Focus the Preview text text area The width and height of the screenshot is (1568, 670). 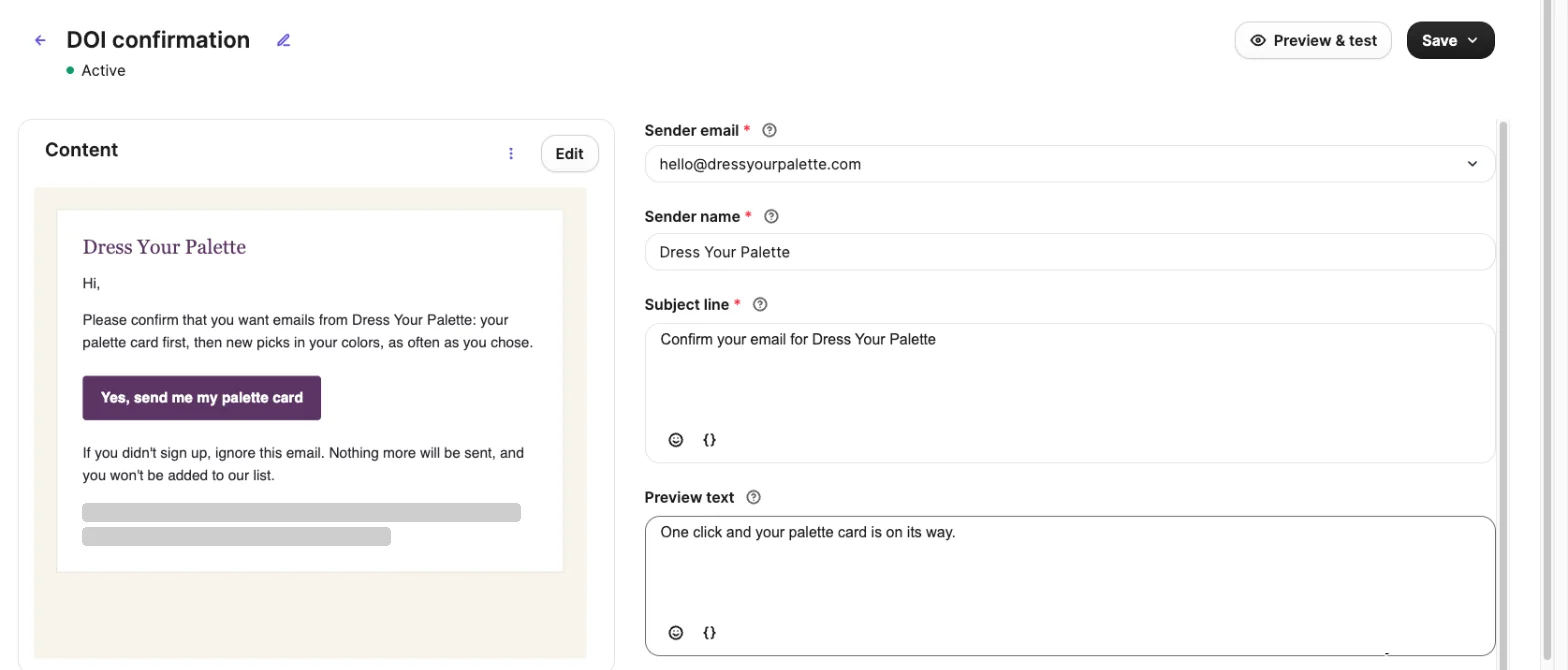1070,586
